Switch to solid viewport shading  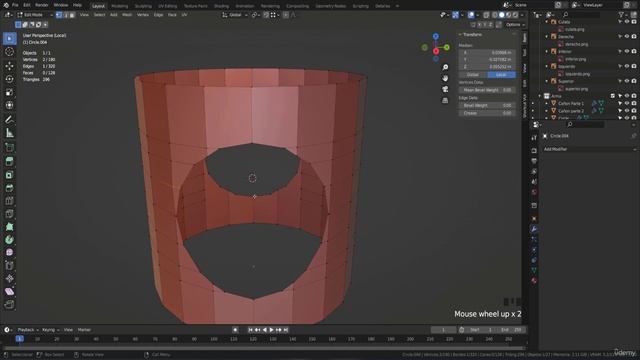pos(502,15)
